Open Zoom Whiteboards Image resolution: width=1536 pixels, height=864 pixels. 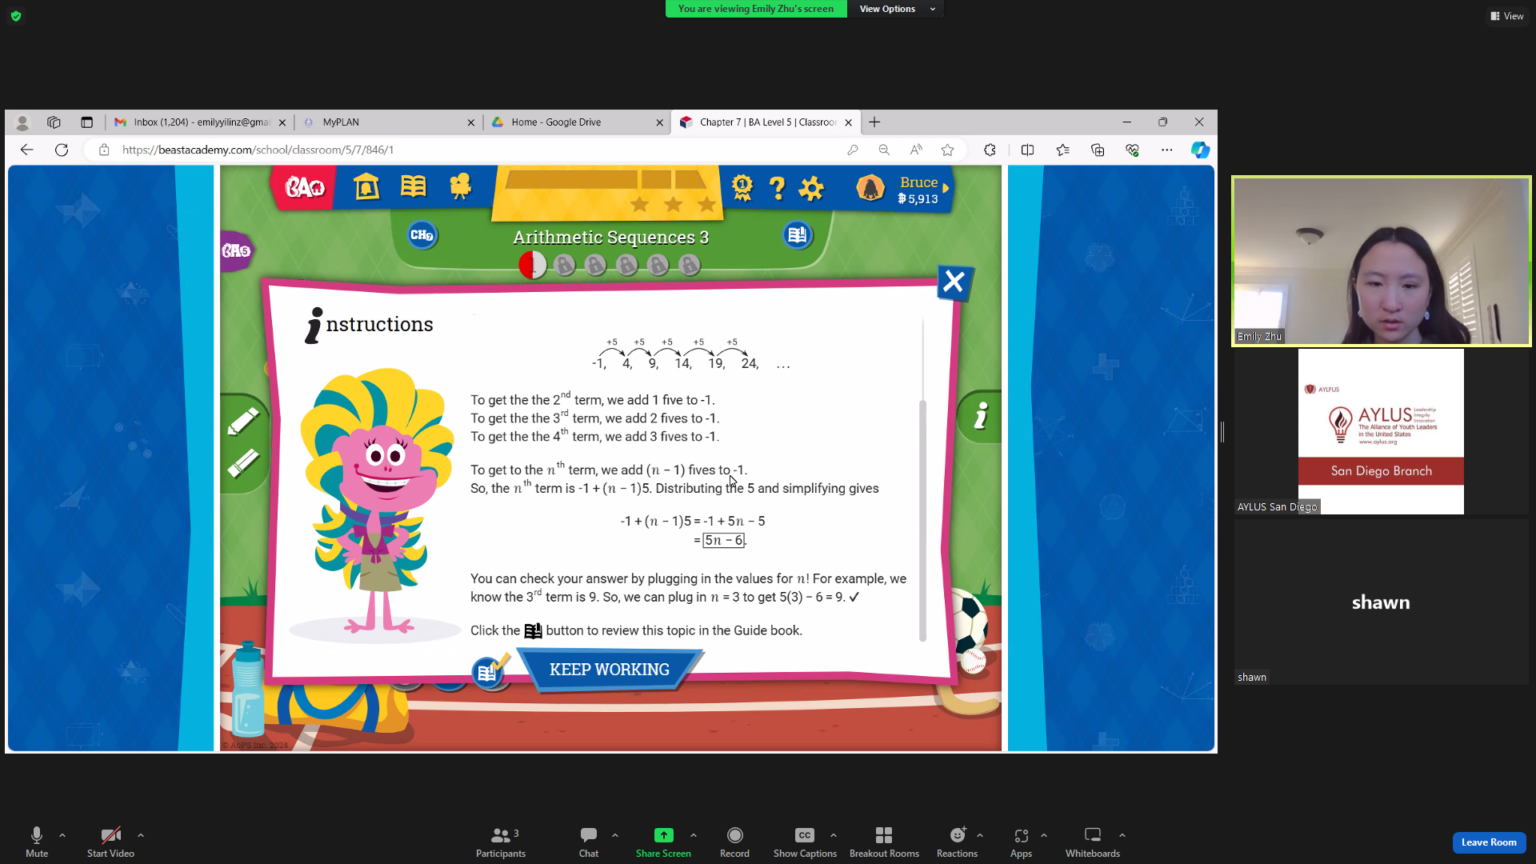click(x=1093, y=842)
